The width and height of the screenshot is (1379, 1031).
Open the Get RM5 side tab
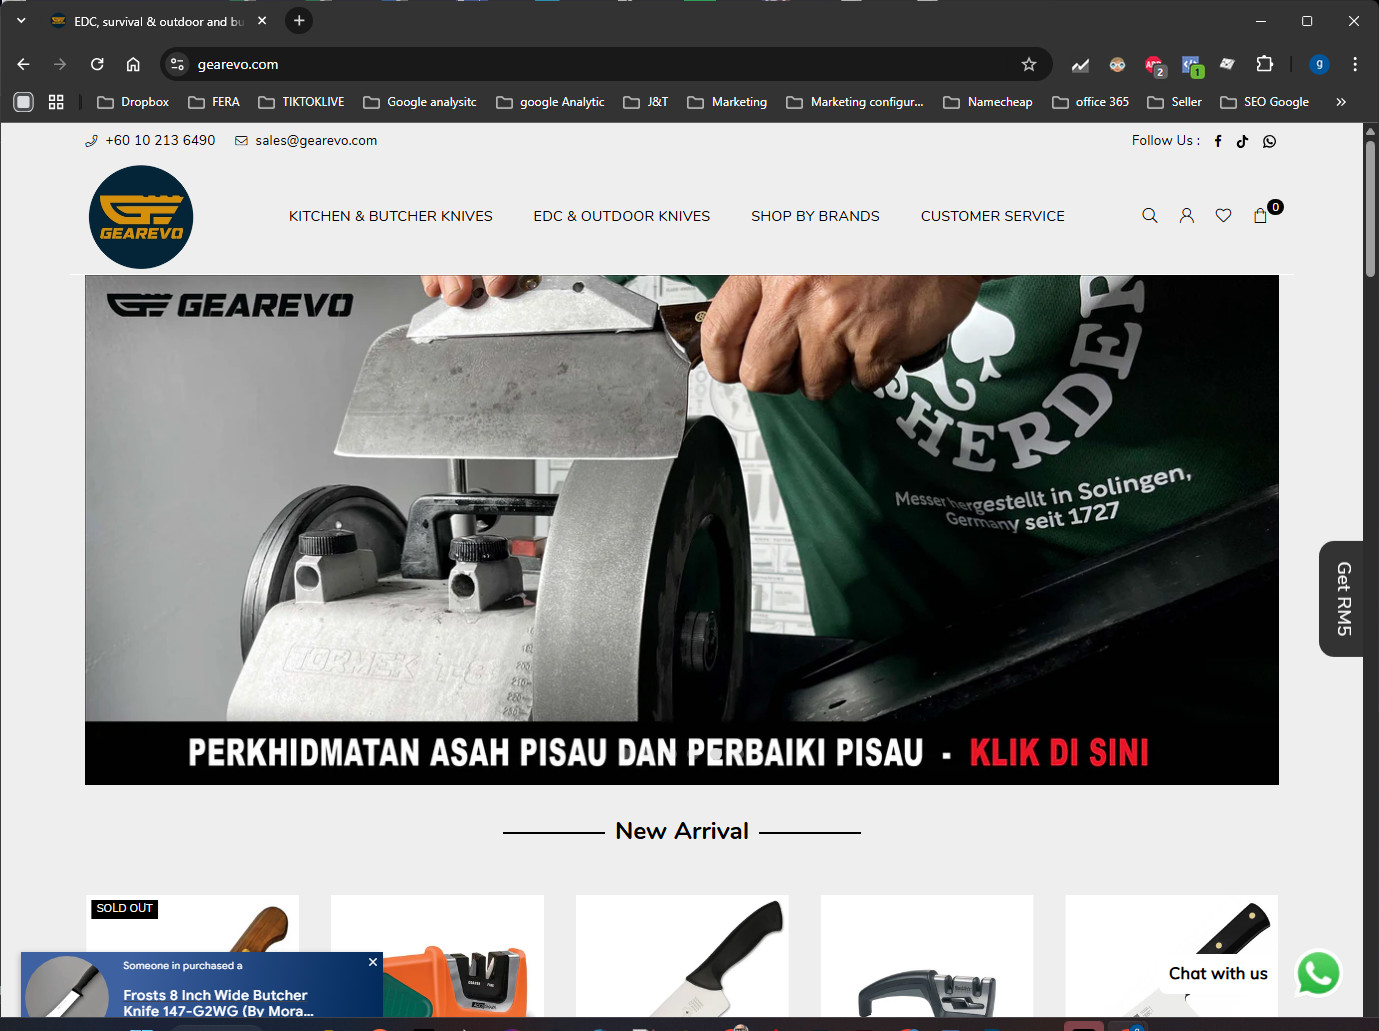click(x=1343, y=599)
